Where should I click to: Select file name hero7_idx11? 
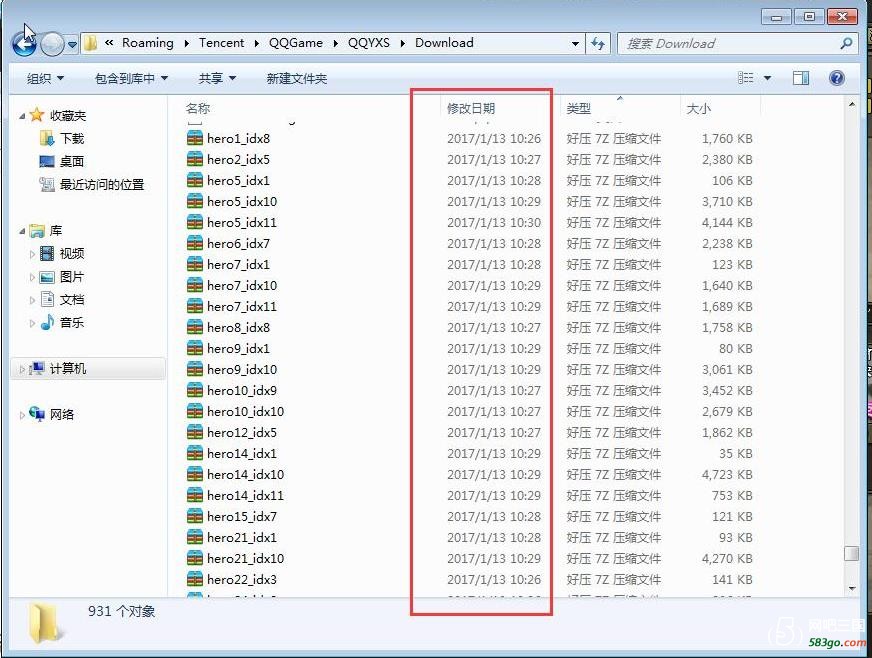click(x=241, y=306)
